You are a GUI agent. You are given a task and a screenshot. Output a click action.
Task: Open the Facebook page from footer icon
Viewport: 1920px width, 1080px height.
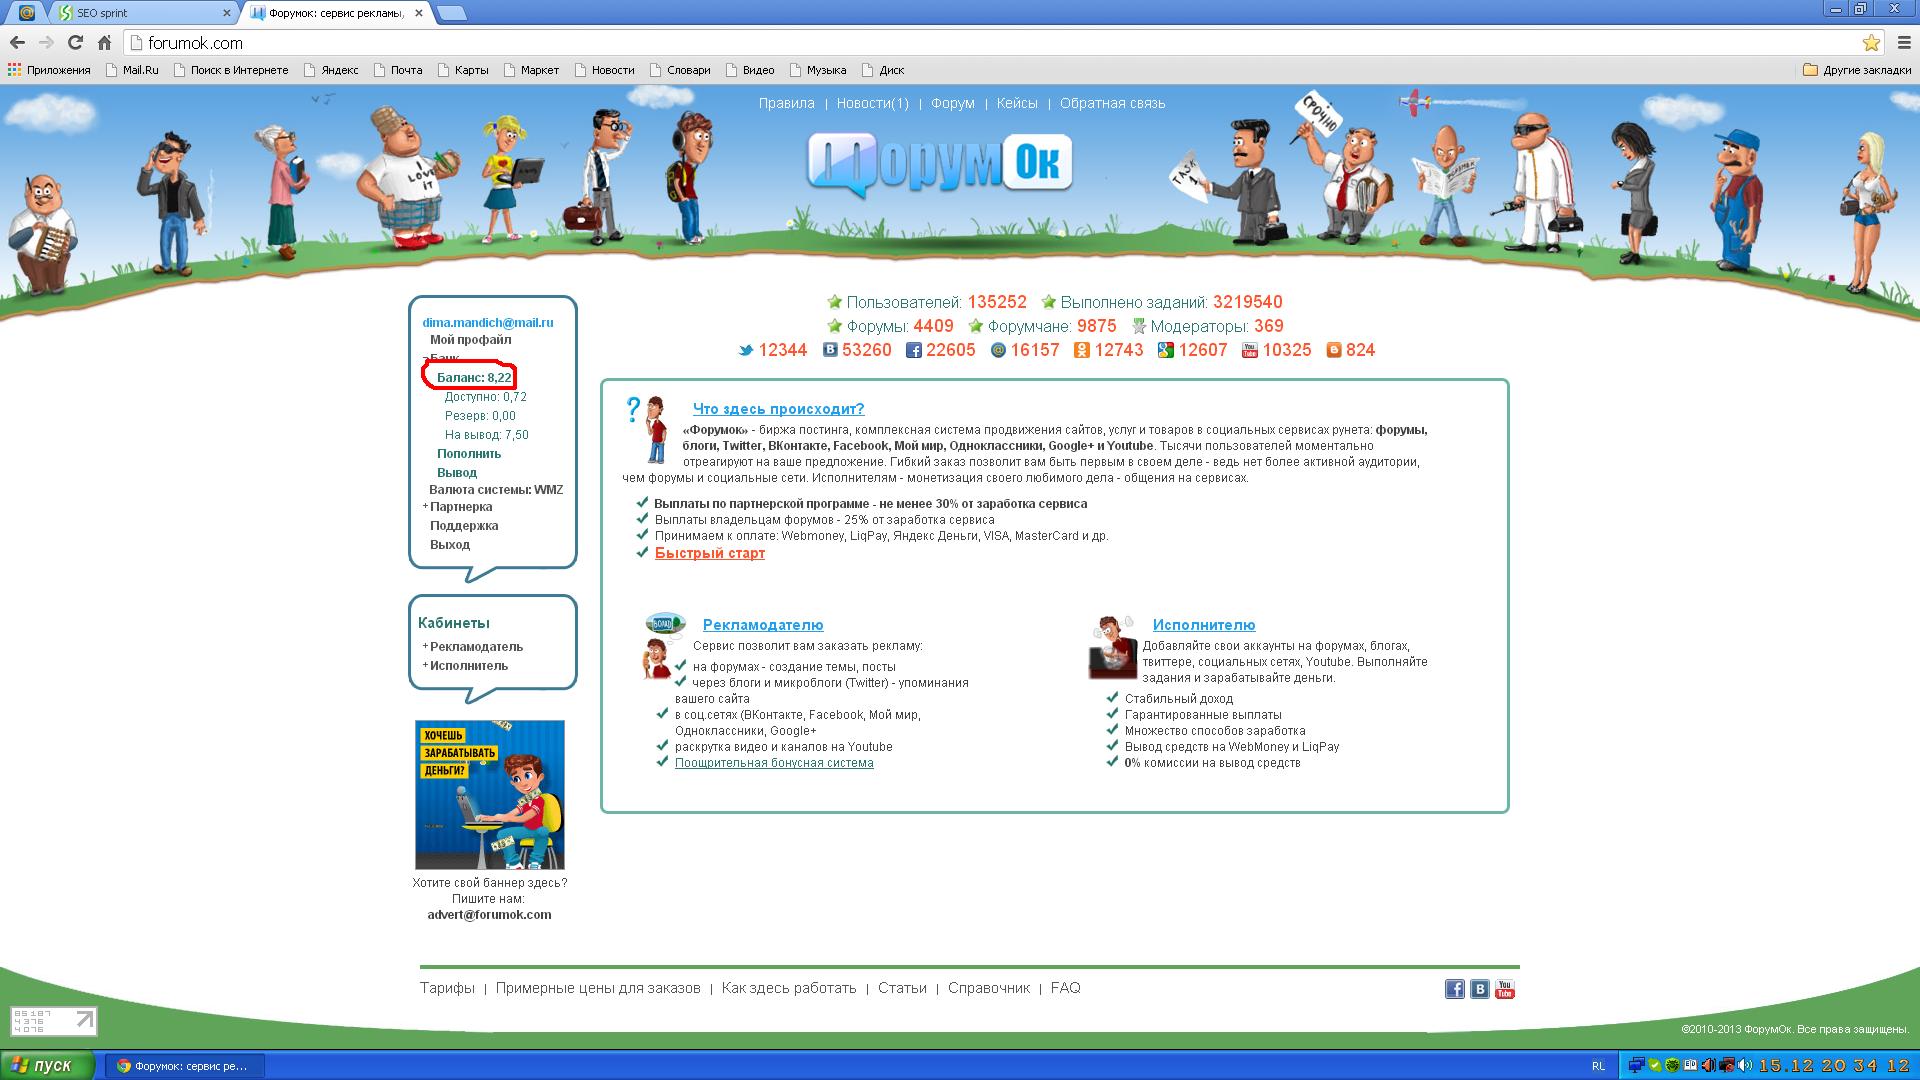[x=1455, y=989]
